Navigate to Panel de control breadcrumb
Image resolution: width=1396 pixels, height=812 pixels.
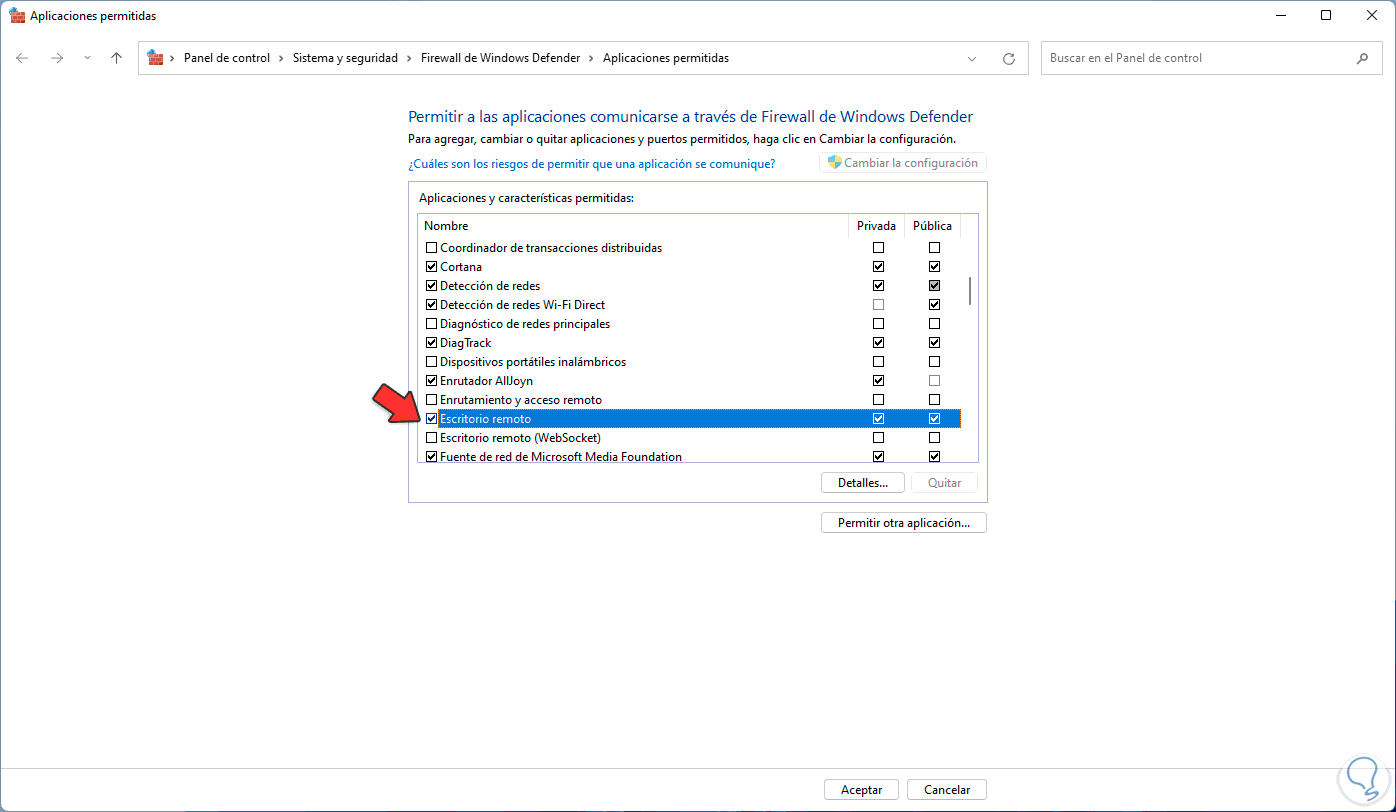pyautogui.click(x=227, y=58)
